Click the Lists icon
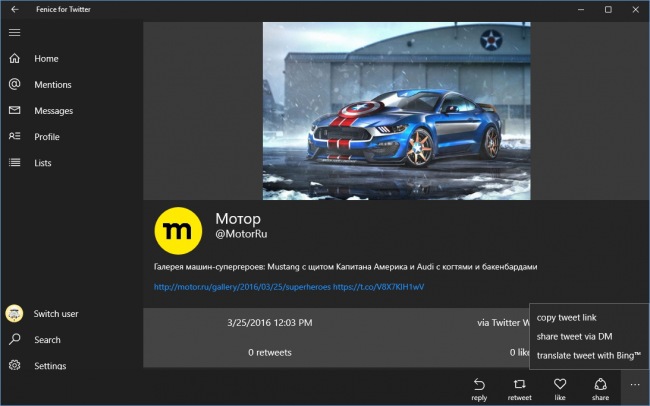The image size is (650, 406). tap(15, 163)
